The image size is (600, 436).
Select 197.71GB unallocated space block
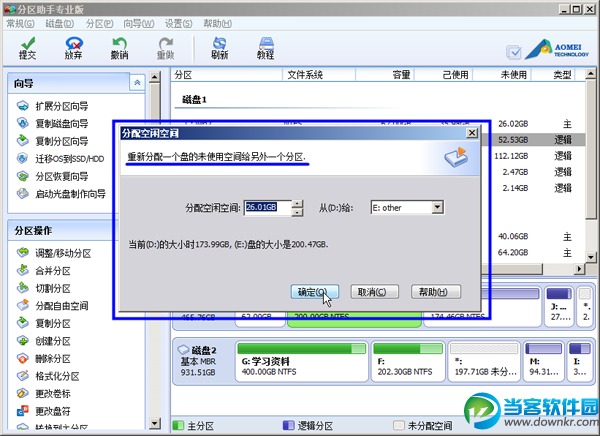484,362
